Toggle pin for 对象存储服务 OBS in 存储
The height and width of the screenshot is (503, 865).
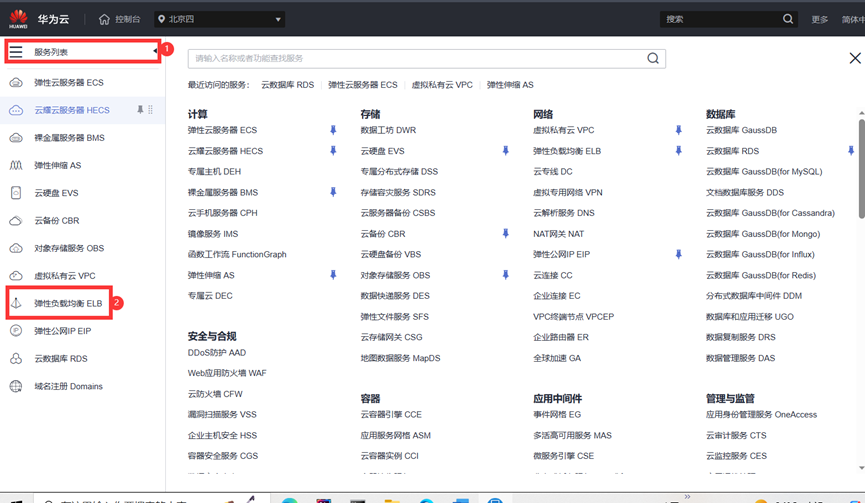click(505, 275)
